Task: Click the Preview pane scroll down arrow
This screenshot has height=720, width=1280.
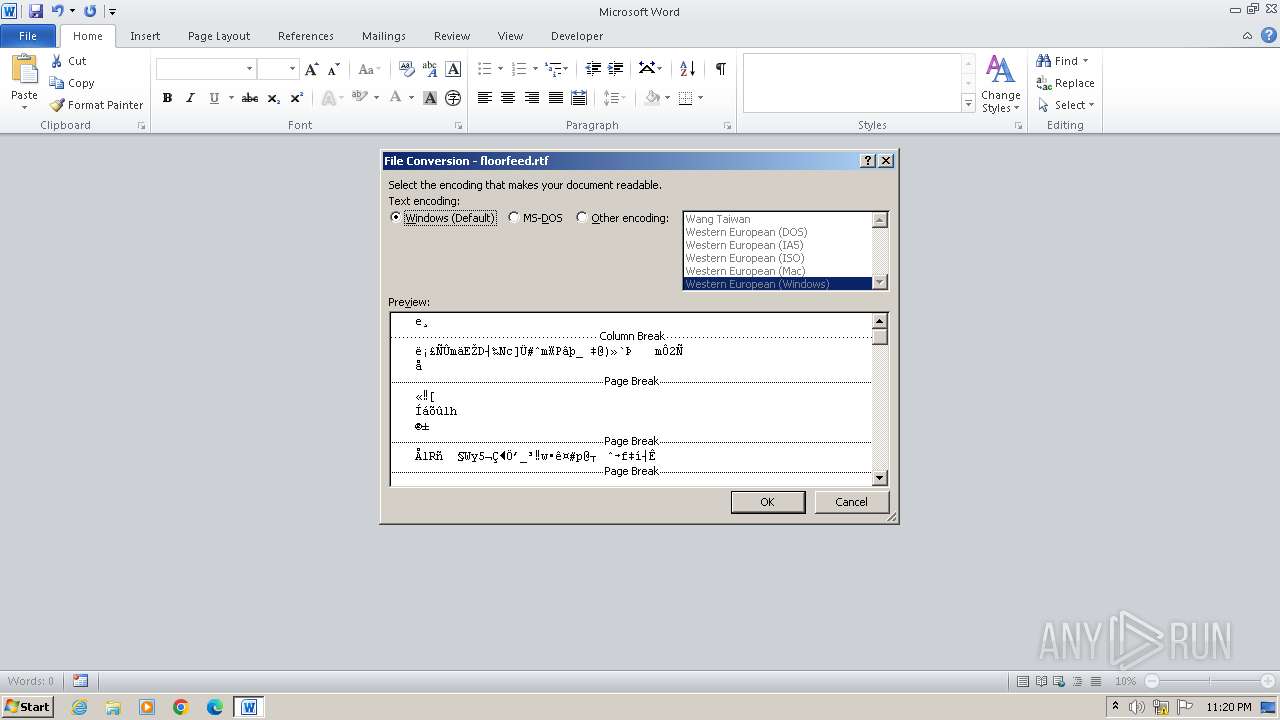Action: pos(880,478)
